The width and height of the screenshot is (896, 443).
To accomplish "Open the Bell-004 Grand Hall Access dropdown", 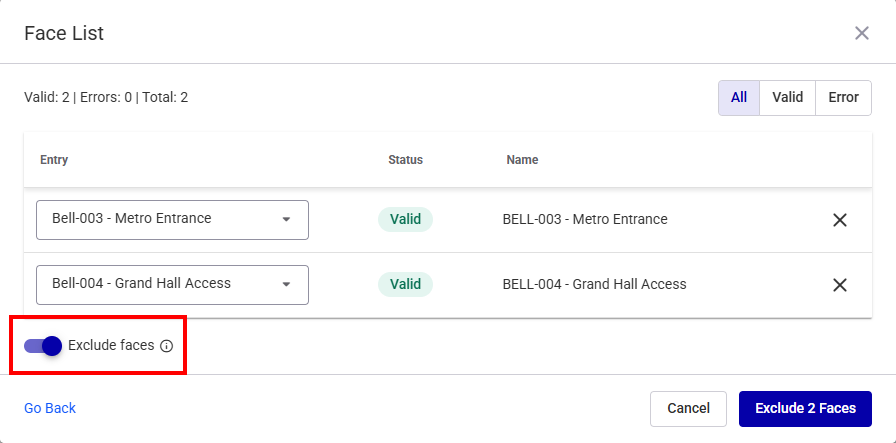I will 172,285.
